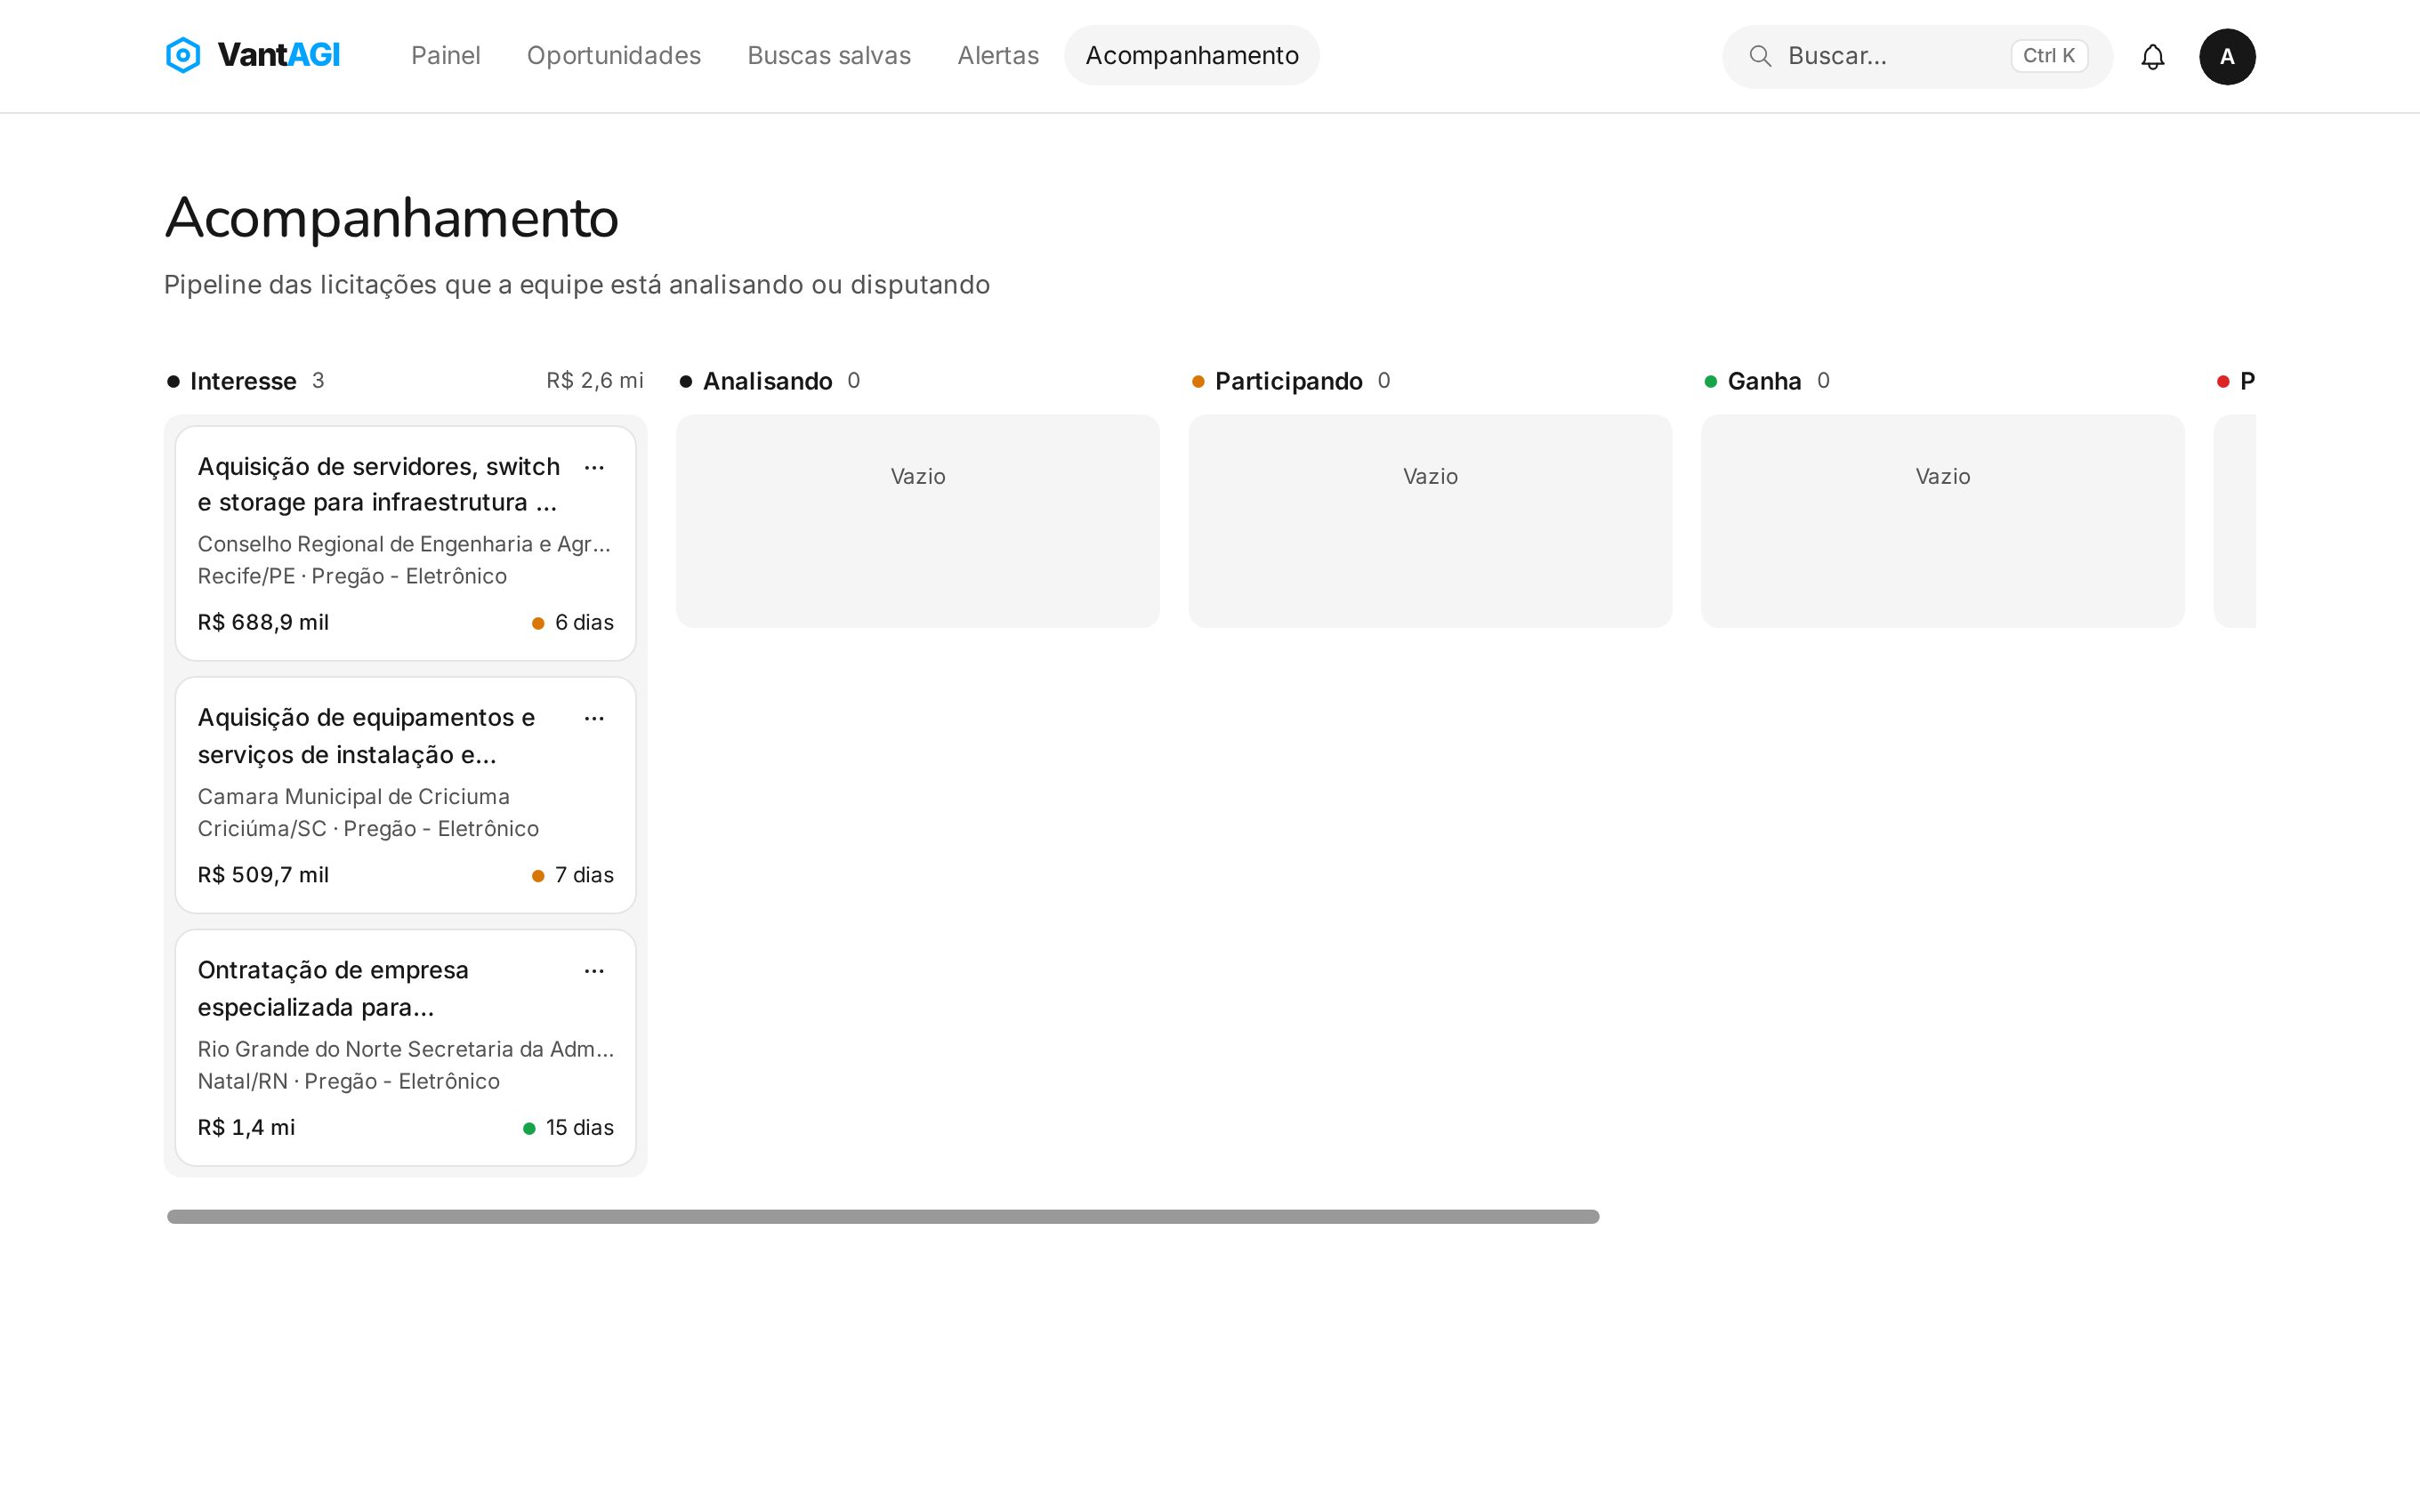Click the Participando column header
This screenshot has height=1512, width=2420.
tap(1289, 381)
